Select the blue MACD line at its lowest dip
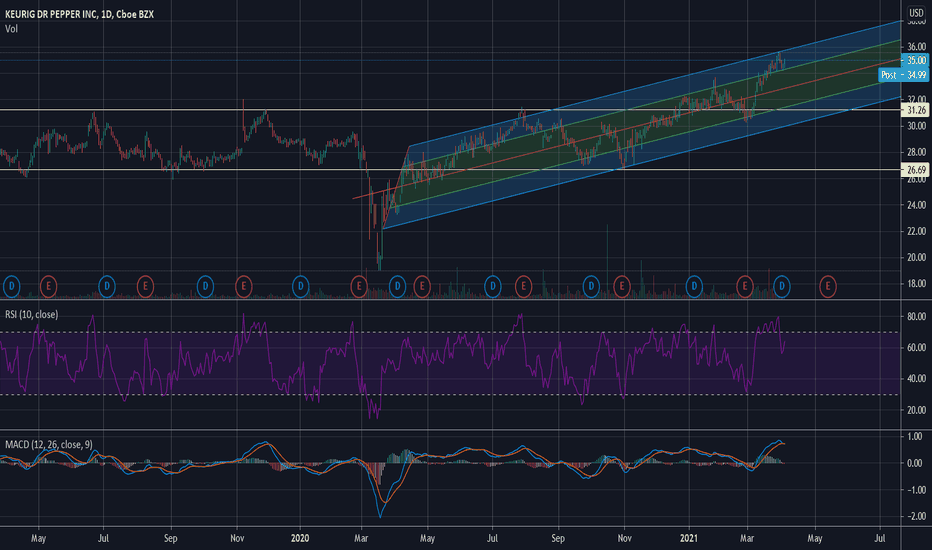The width and height of the screenshot is (932, 550). [380, 515]
